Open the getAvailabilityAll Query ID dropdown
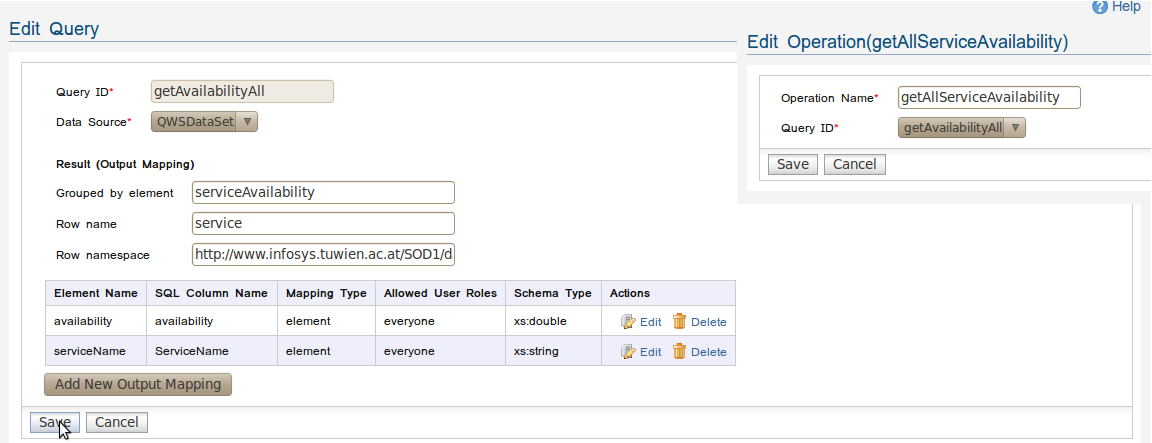 point(962,128)
